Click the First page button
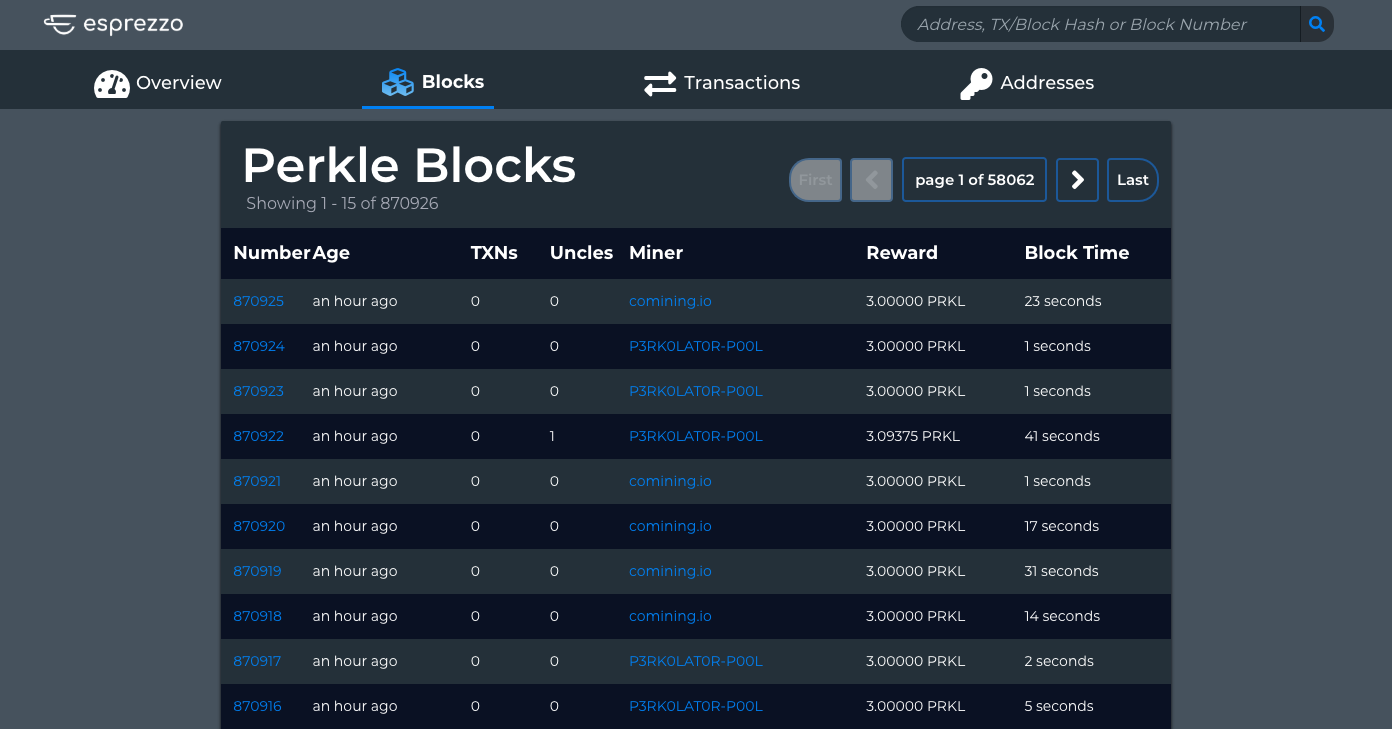Screen dimensions: 1392x729 click(x=815, y=180)
